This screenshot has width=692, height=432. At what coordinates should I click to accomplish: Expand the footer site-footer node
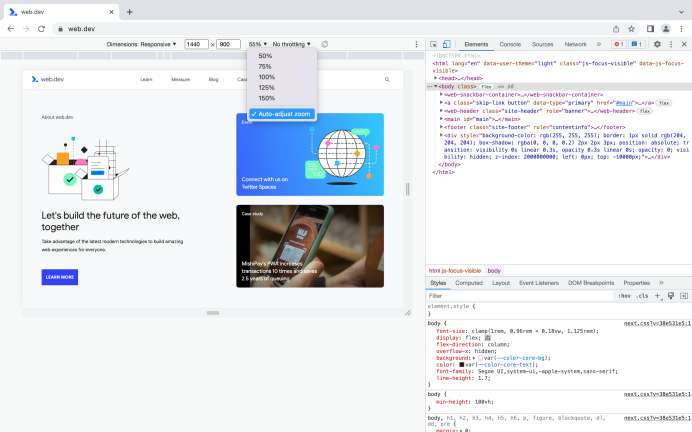[441, 127]
